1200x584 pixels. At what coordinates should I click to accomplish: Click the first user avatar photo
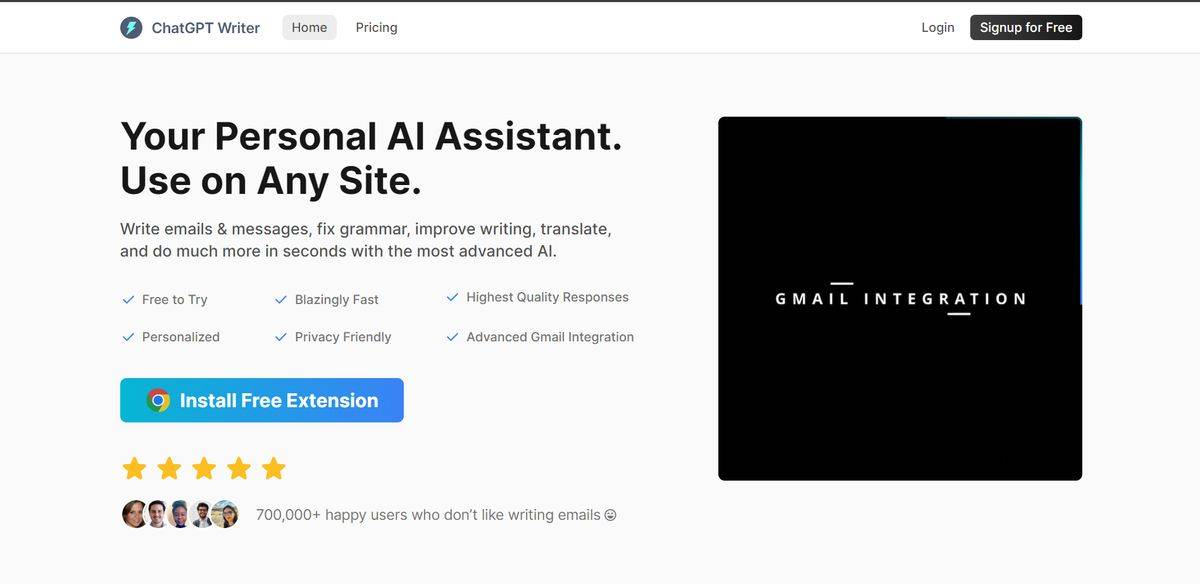[x=135, y=514]
